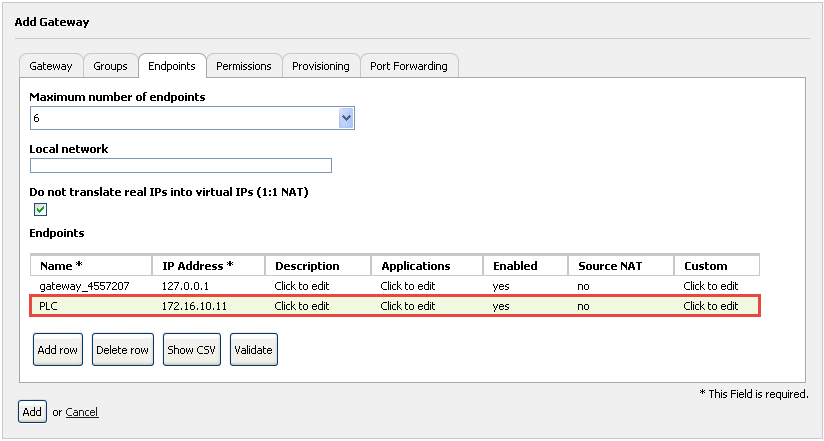Switch to the Gateway tab
The width and height of the screenshot is (824, 441).
coord(50,66)
